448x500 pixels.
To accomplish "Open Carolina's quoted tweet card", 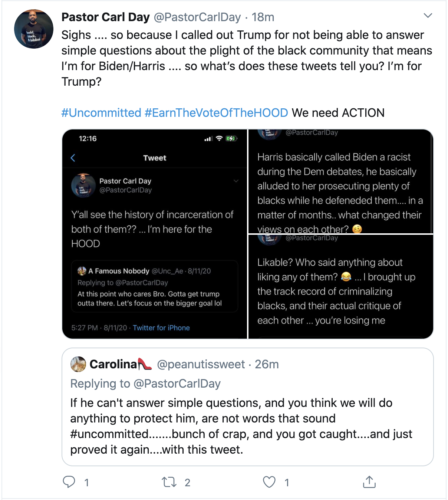I will [x=248, y=407].
